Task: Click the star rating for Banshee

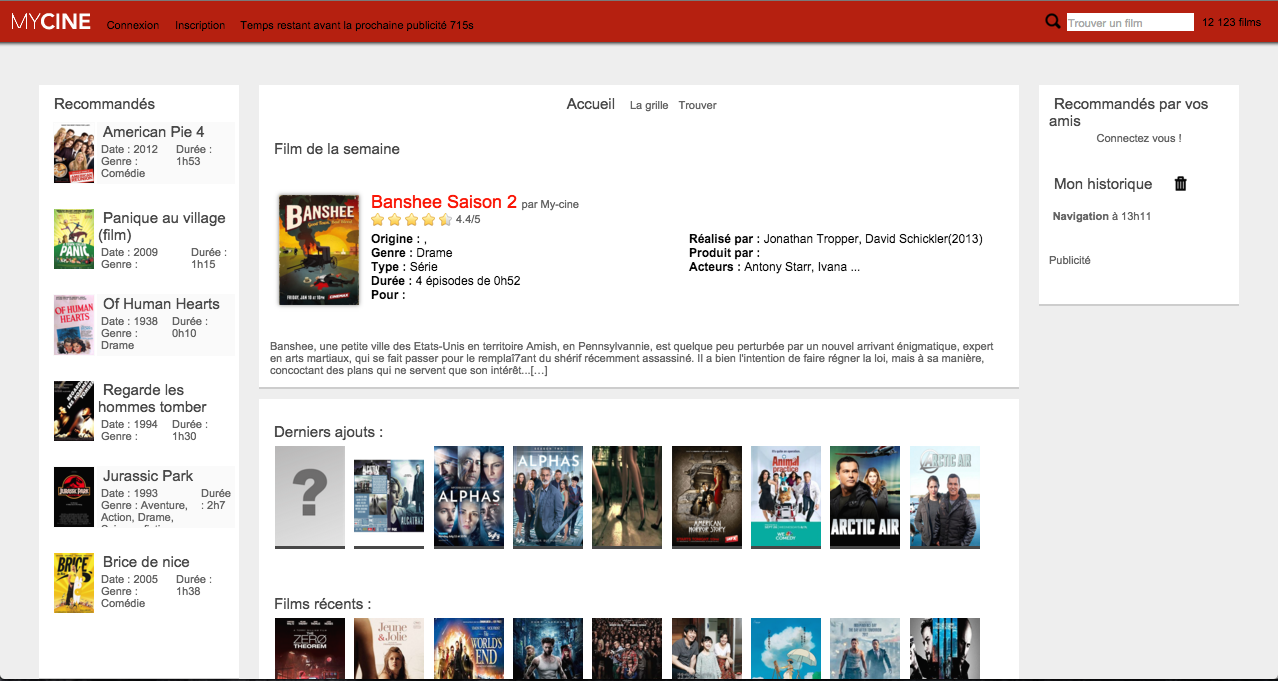Action: [x=411, y=220]
